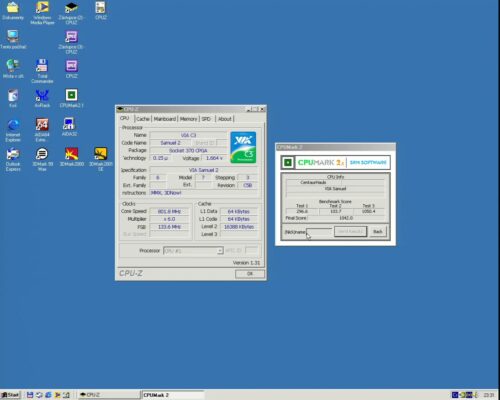Viewport: 500px width, 400px height.
Task: Click the Specification value VIA Samuel 2
Action: pos(204,170)
